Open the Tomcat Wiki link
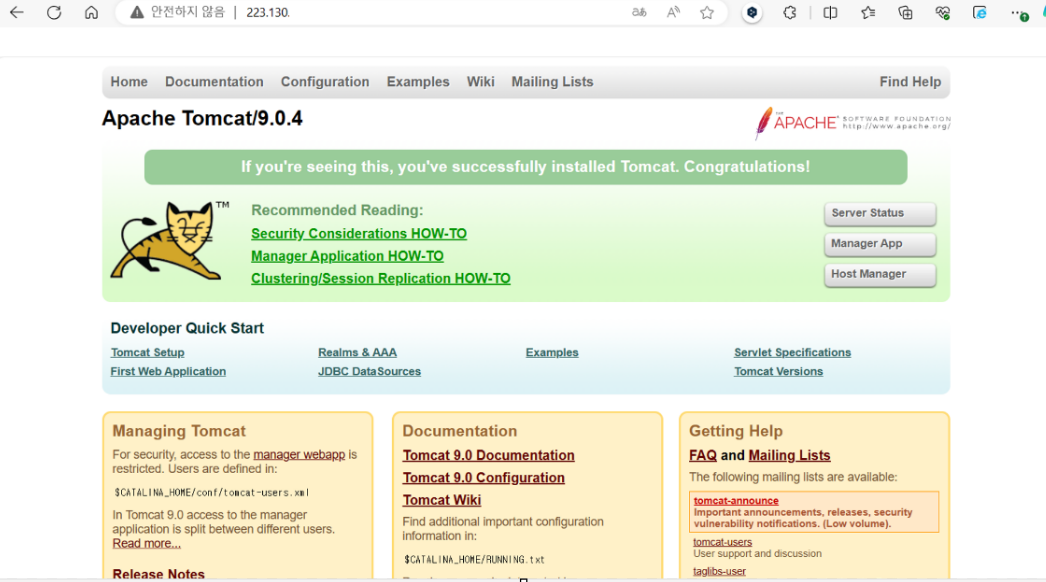The image size is (1046, 582). pyautogui.click(x=442, y=500)
